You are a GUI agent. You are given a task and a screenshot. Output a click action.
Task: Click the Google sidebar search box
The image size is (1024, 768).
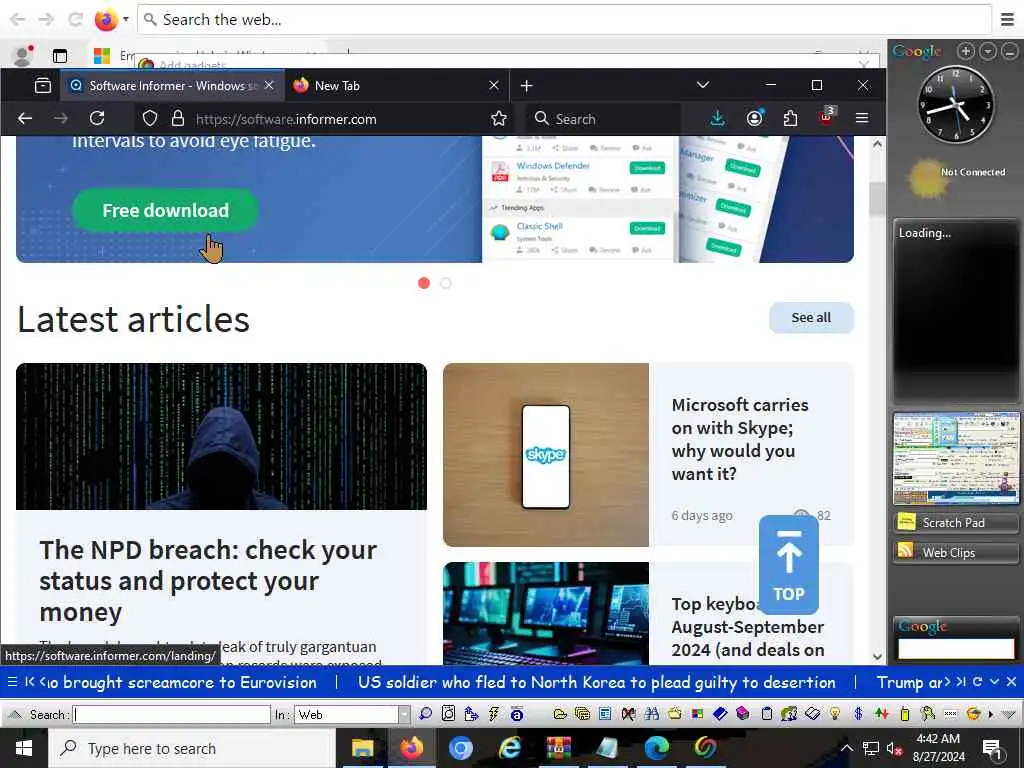(955, 648)
